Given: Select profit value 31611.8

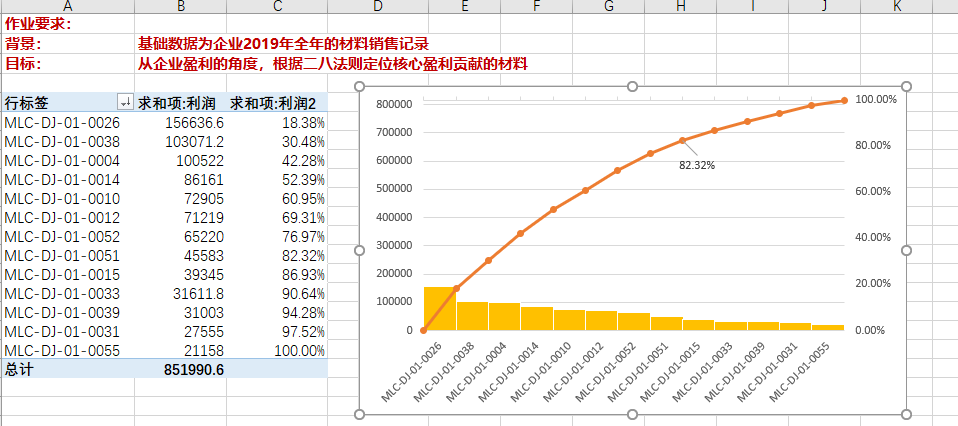Looking at the screenshot, I should (x=199, y=294).
